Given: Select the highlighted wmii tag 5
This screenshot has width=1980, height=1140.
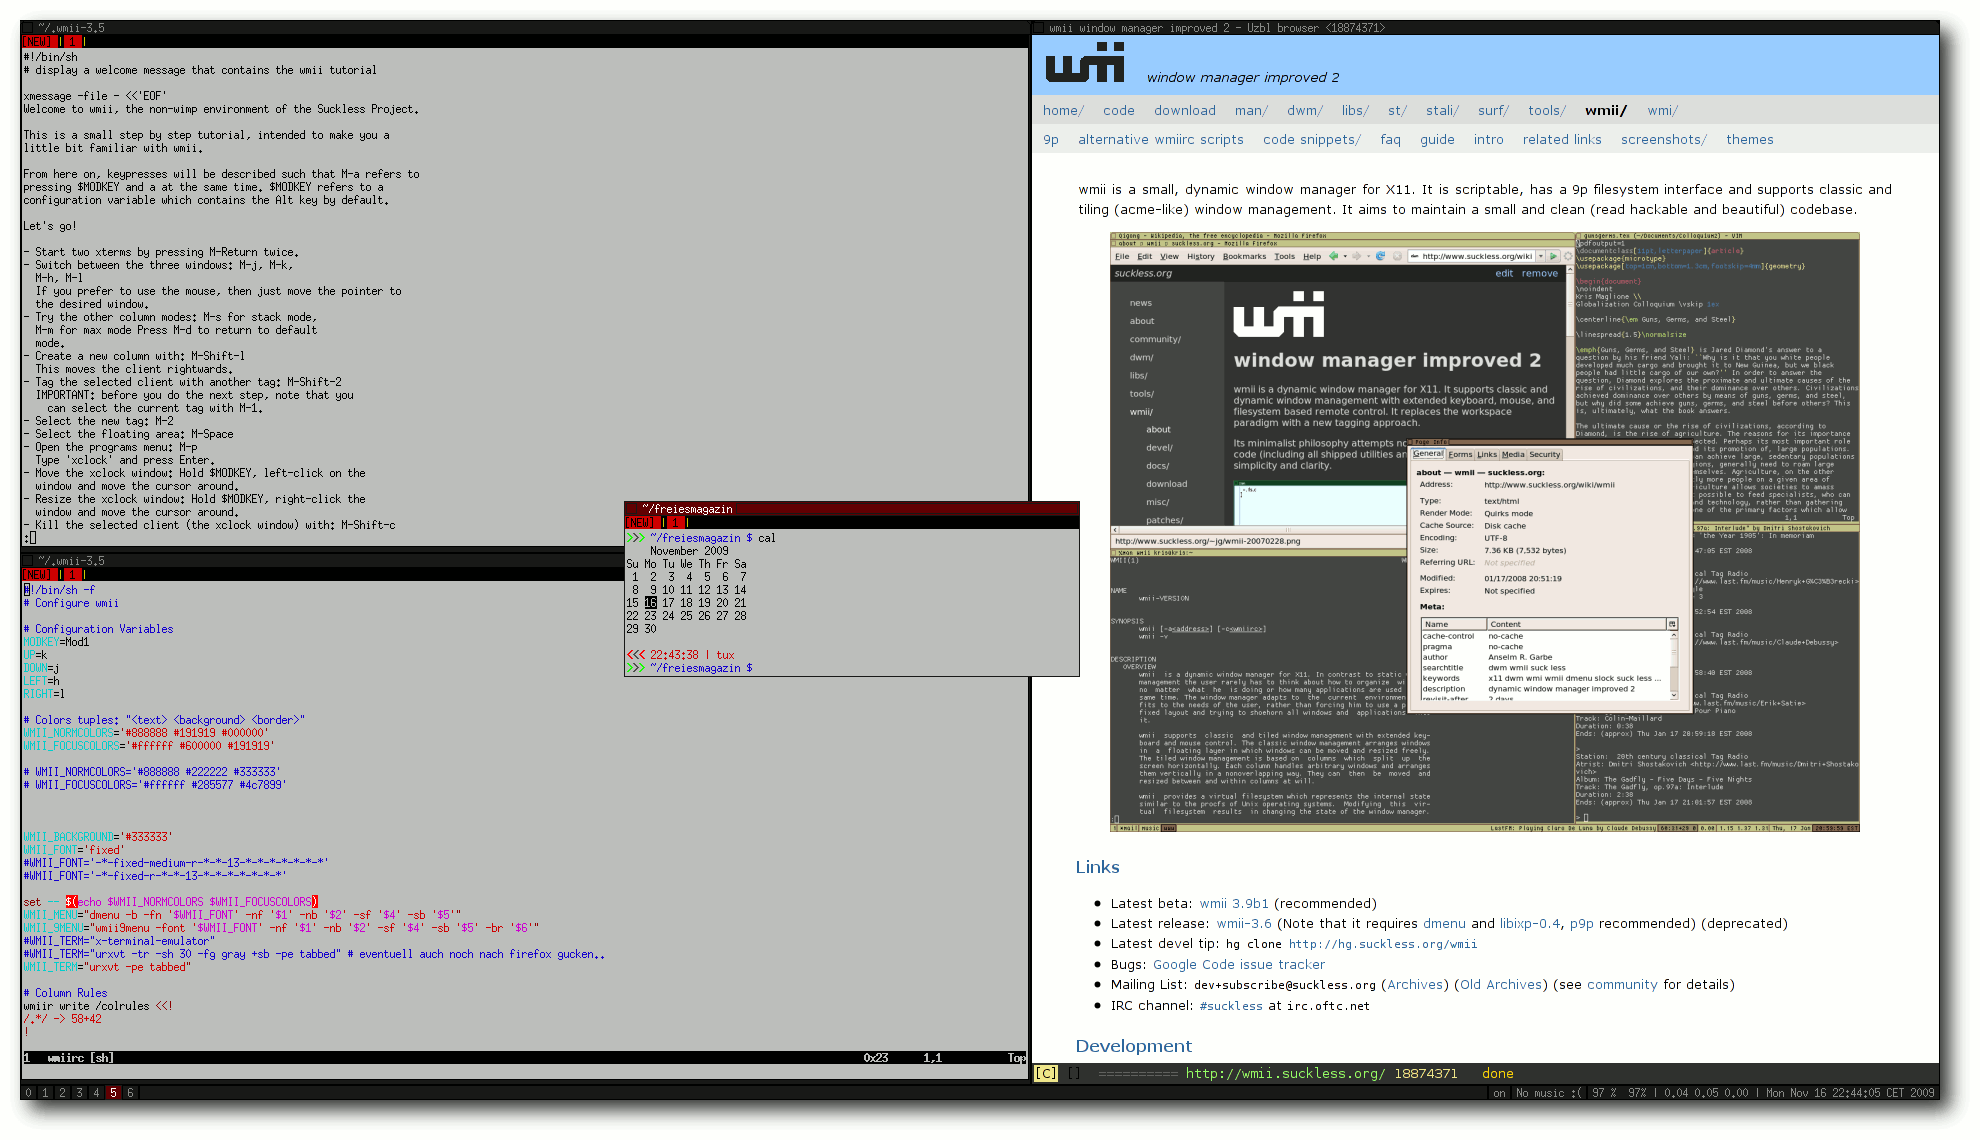Looking at the screenshot, I should (x=113, y=1093).
